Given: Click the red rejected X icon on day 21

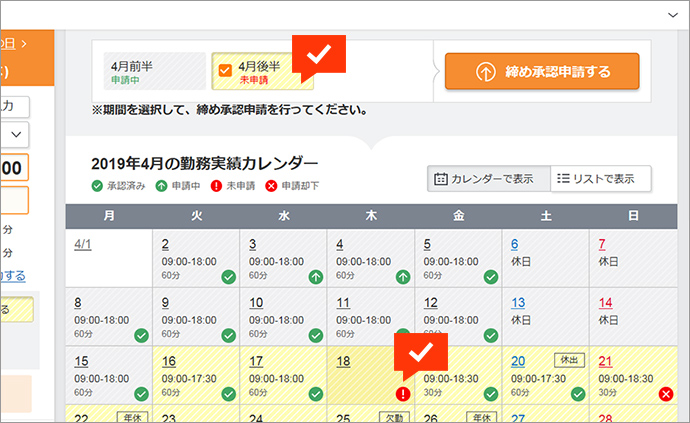Looking at the screenshot, I should 664,394.
